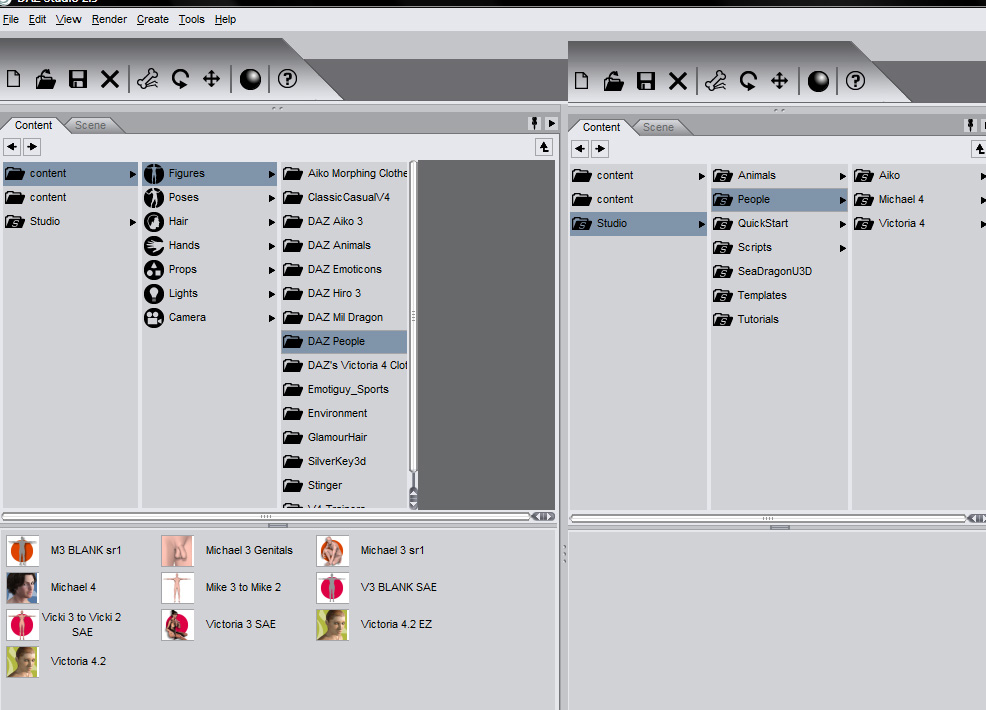The image size is (986, 710).
Task: Open the File menu
Action: 11,19
